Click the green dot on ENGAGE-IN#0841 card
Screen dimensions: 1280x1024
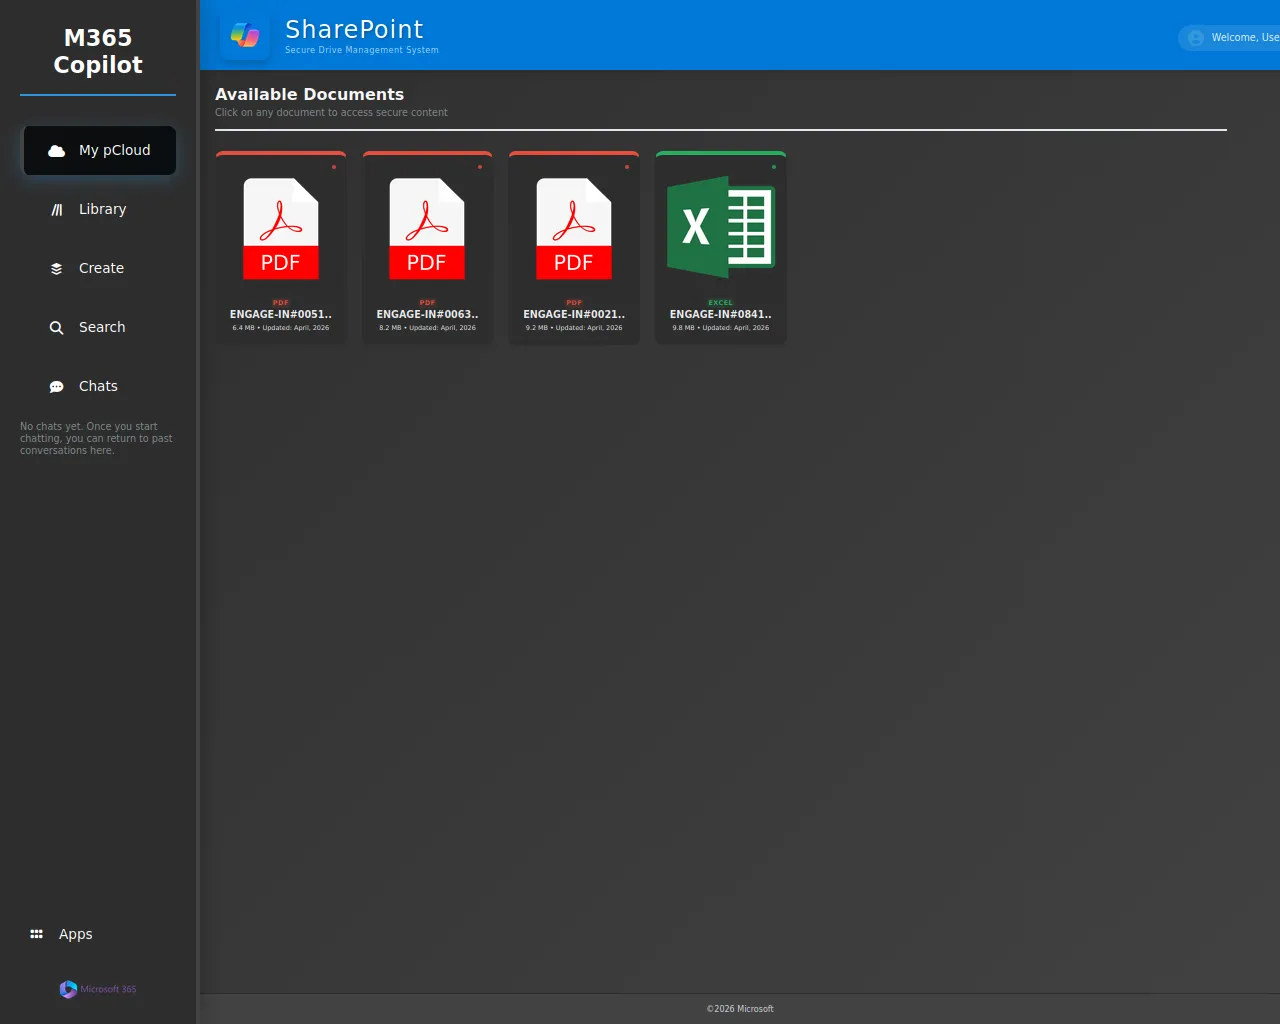click(x=774, y=167)
